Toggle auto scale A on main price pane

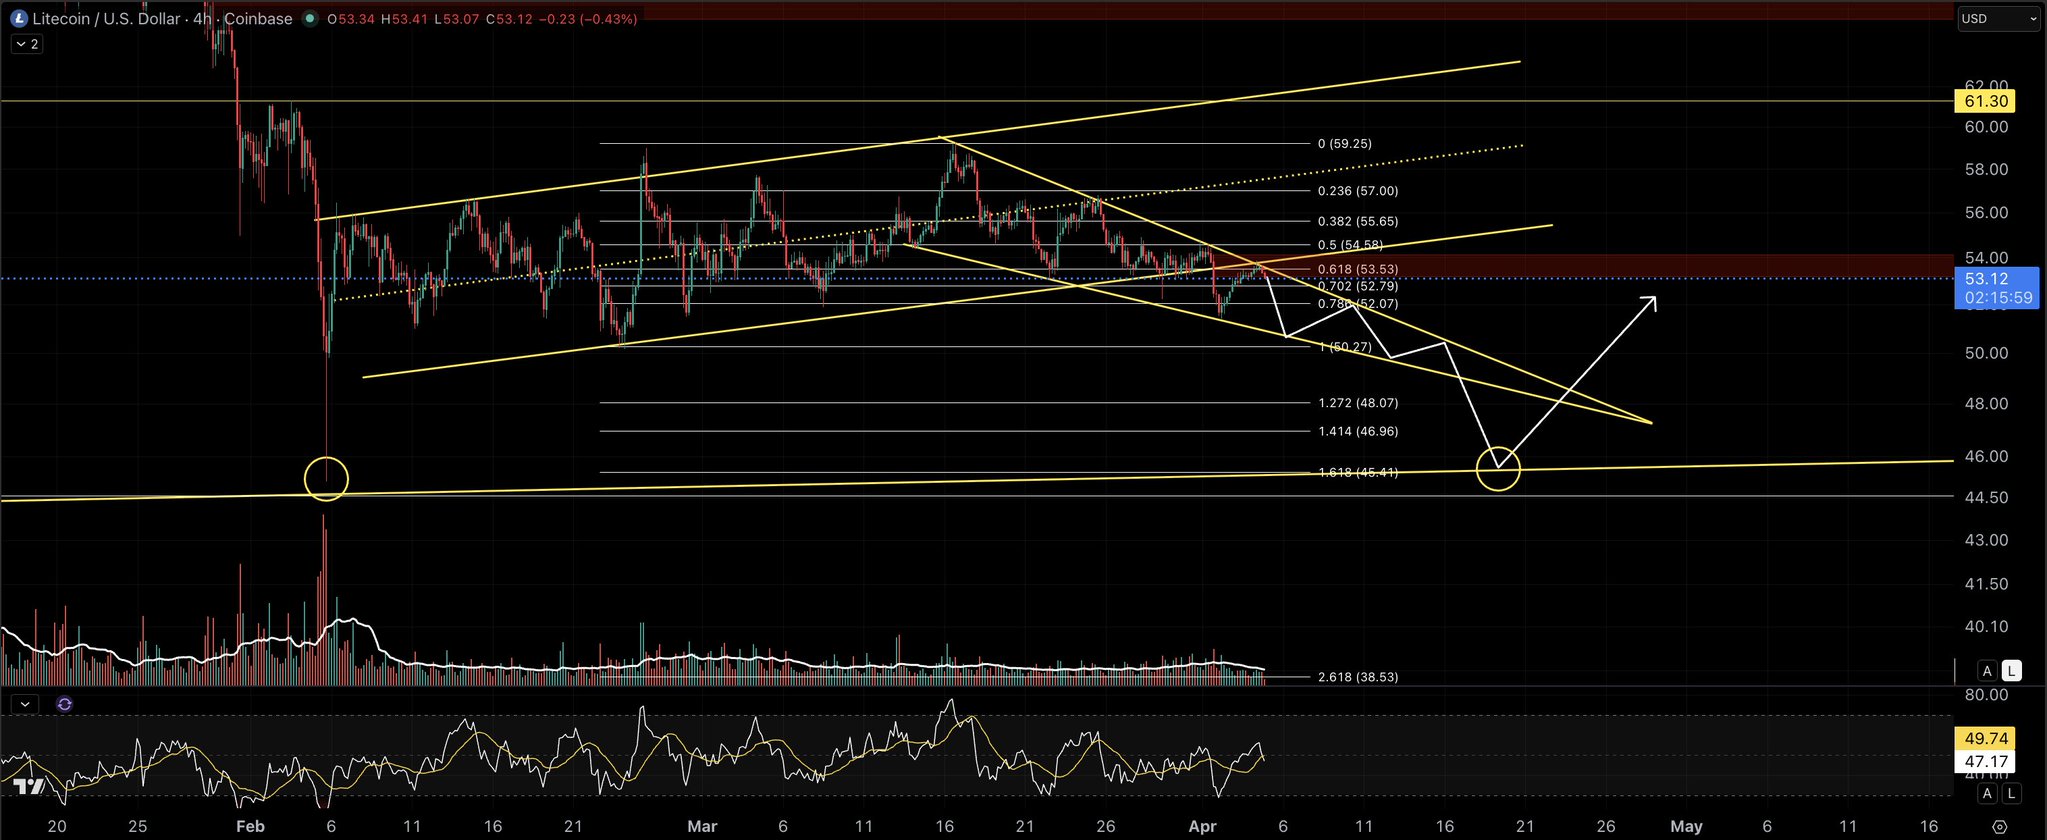(1987, 671)
